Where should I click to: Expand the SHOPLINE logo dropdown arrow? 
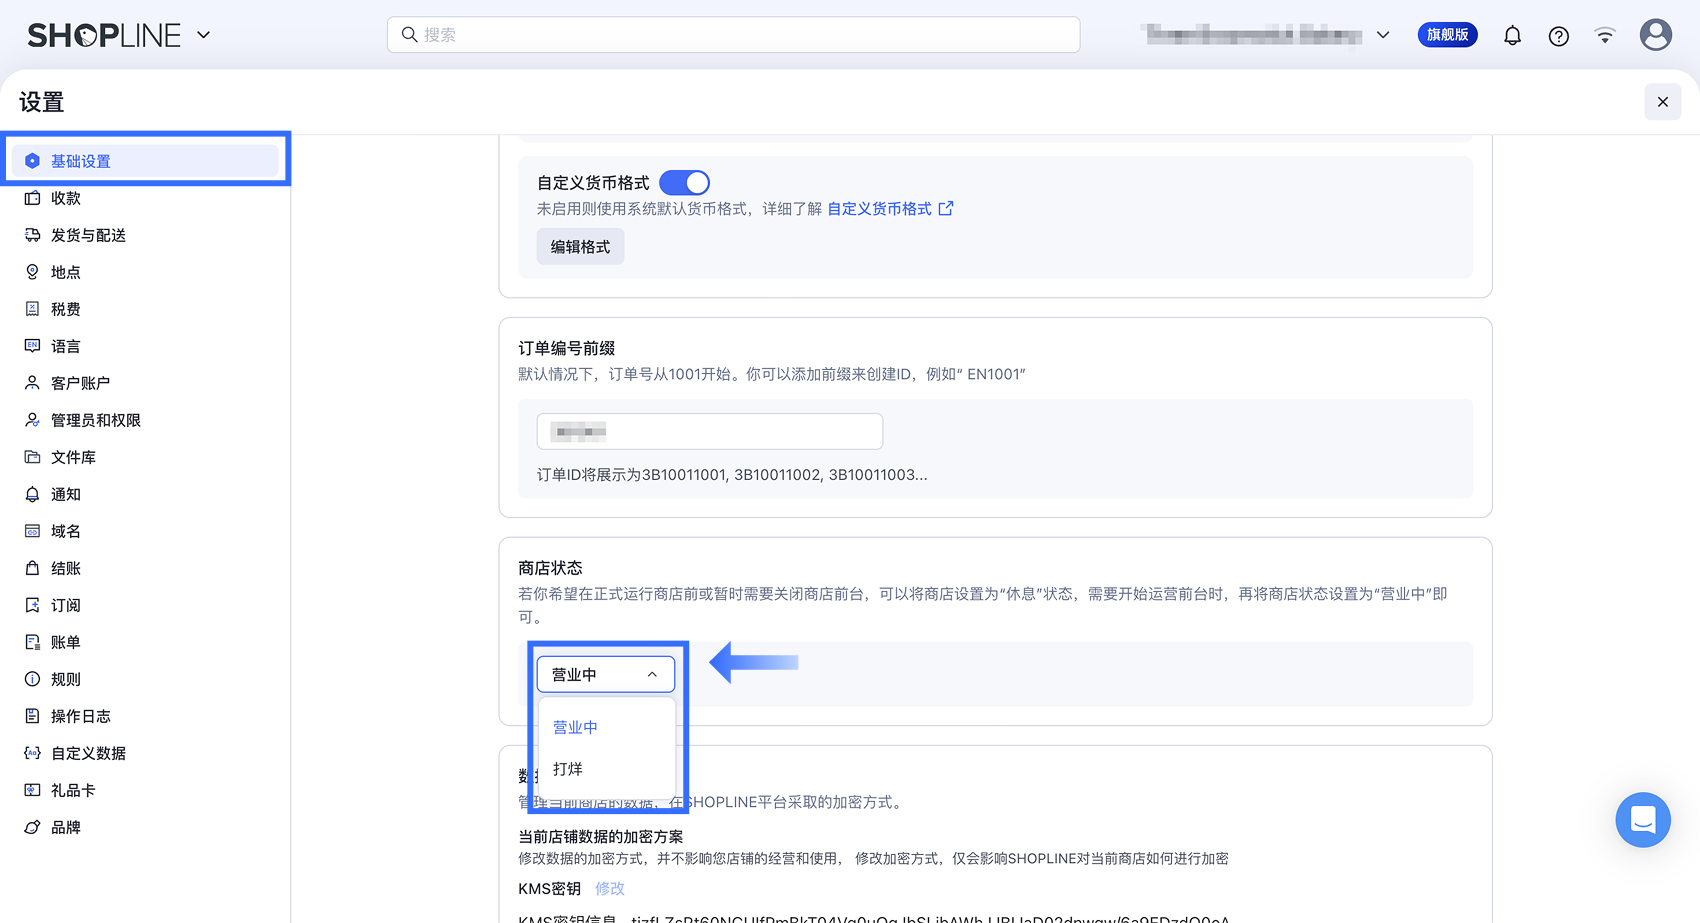tap(204, 35)
